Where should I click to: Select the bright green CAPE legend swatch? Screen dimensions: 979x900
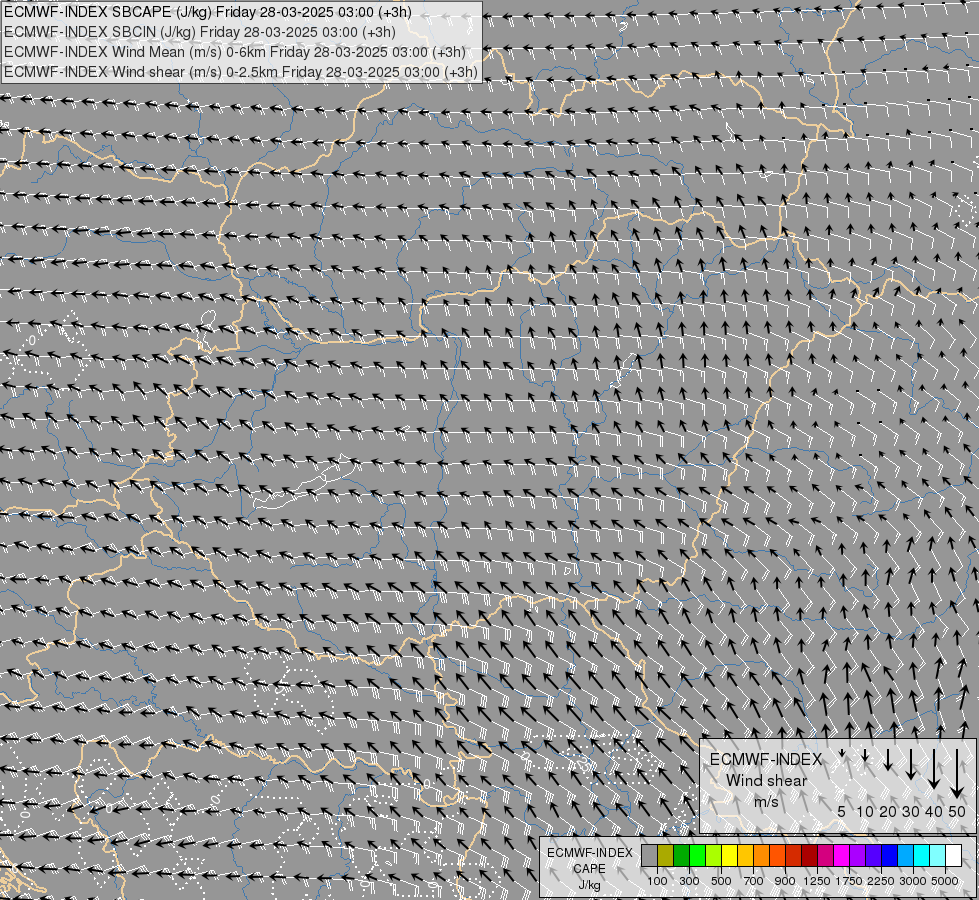(x=698, y=856)
